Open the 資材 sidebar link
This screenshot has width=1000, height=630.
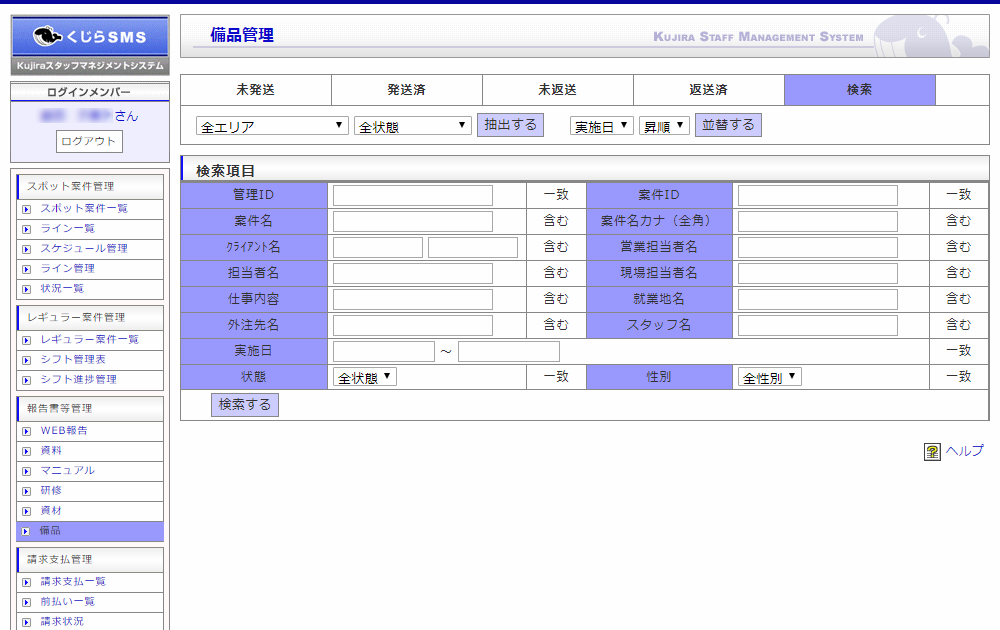click(51, 511)
